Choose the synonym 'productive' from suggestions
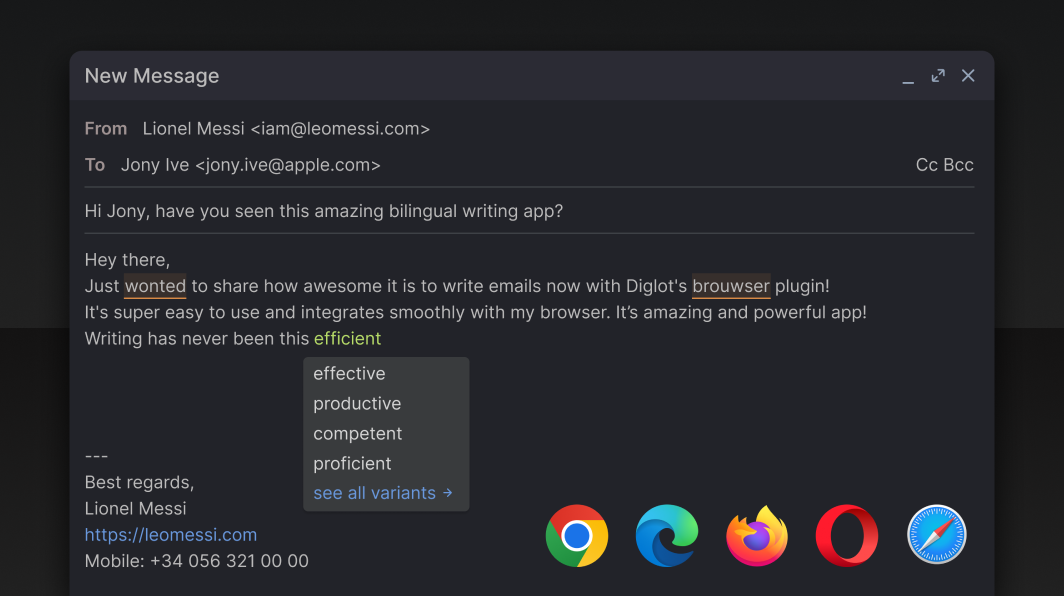 [x=357, y=403]
